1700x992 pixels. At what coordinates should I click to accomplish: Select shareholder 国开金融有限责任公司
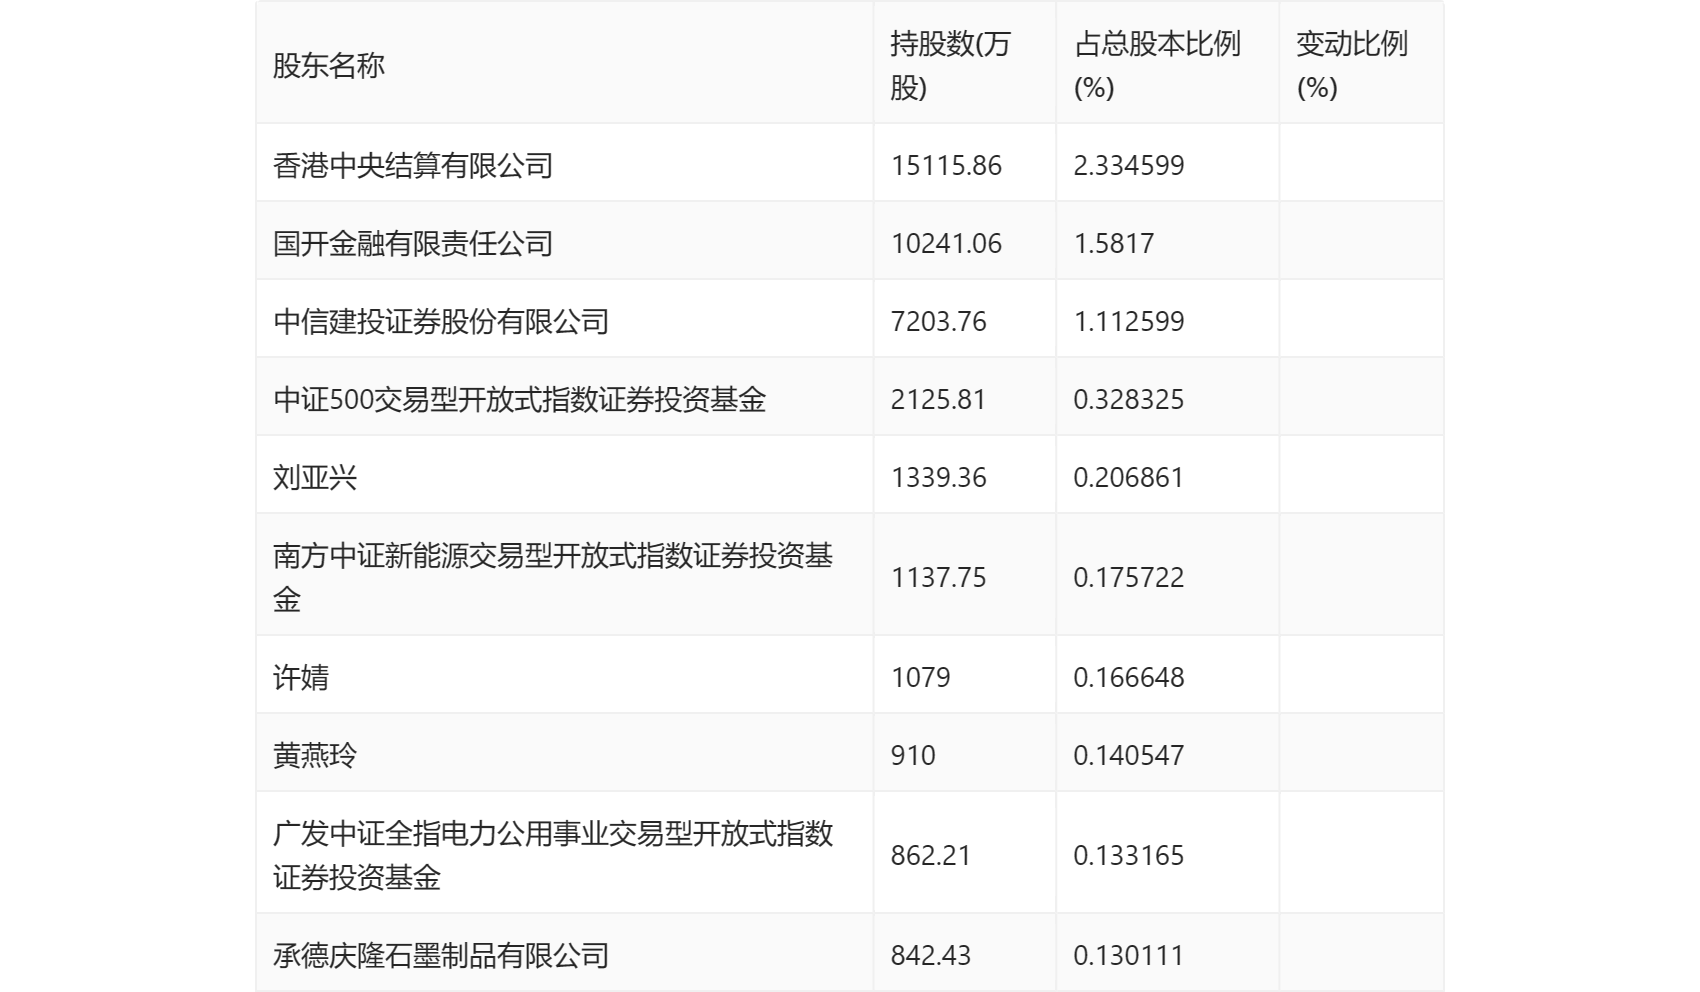click(x=413, y=243)
